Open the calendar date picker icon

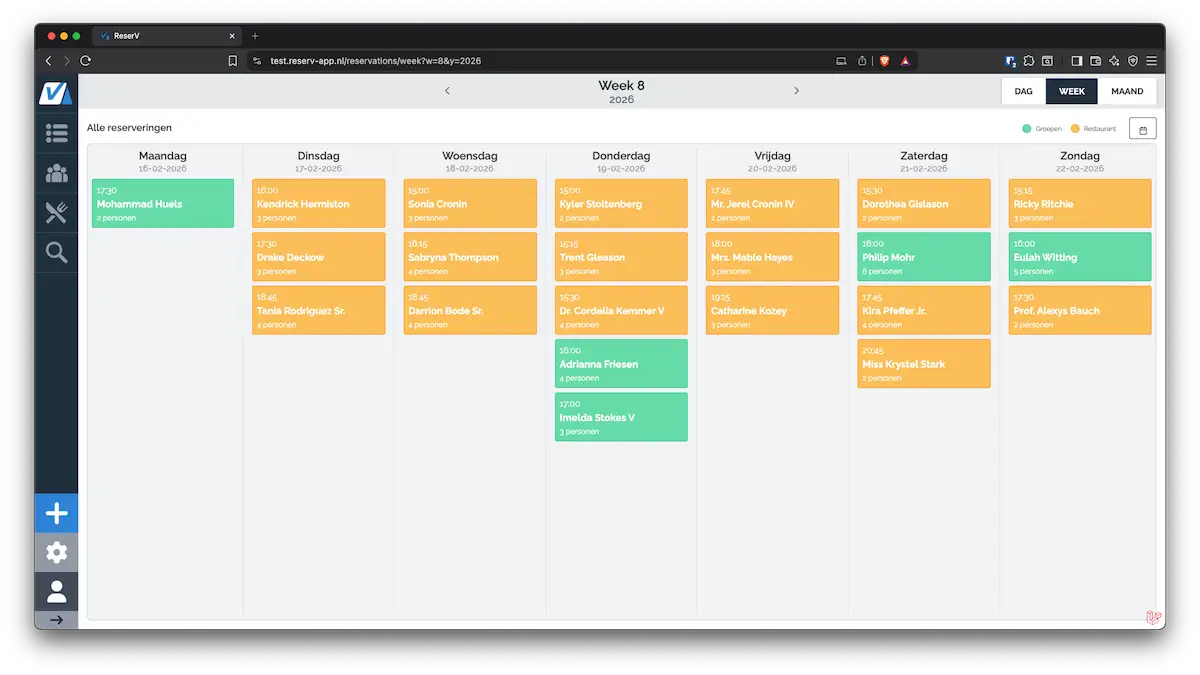[1142, 129]
